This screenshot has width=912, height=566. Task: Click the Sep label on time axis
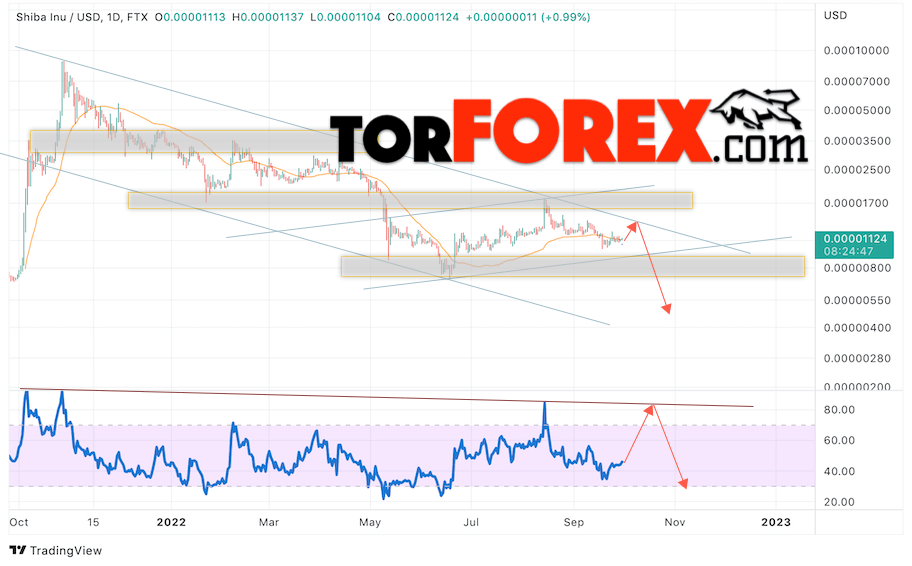[x=573, y=522]
